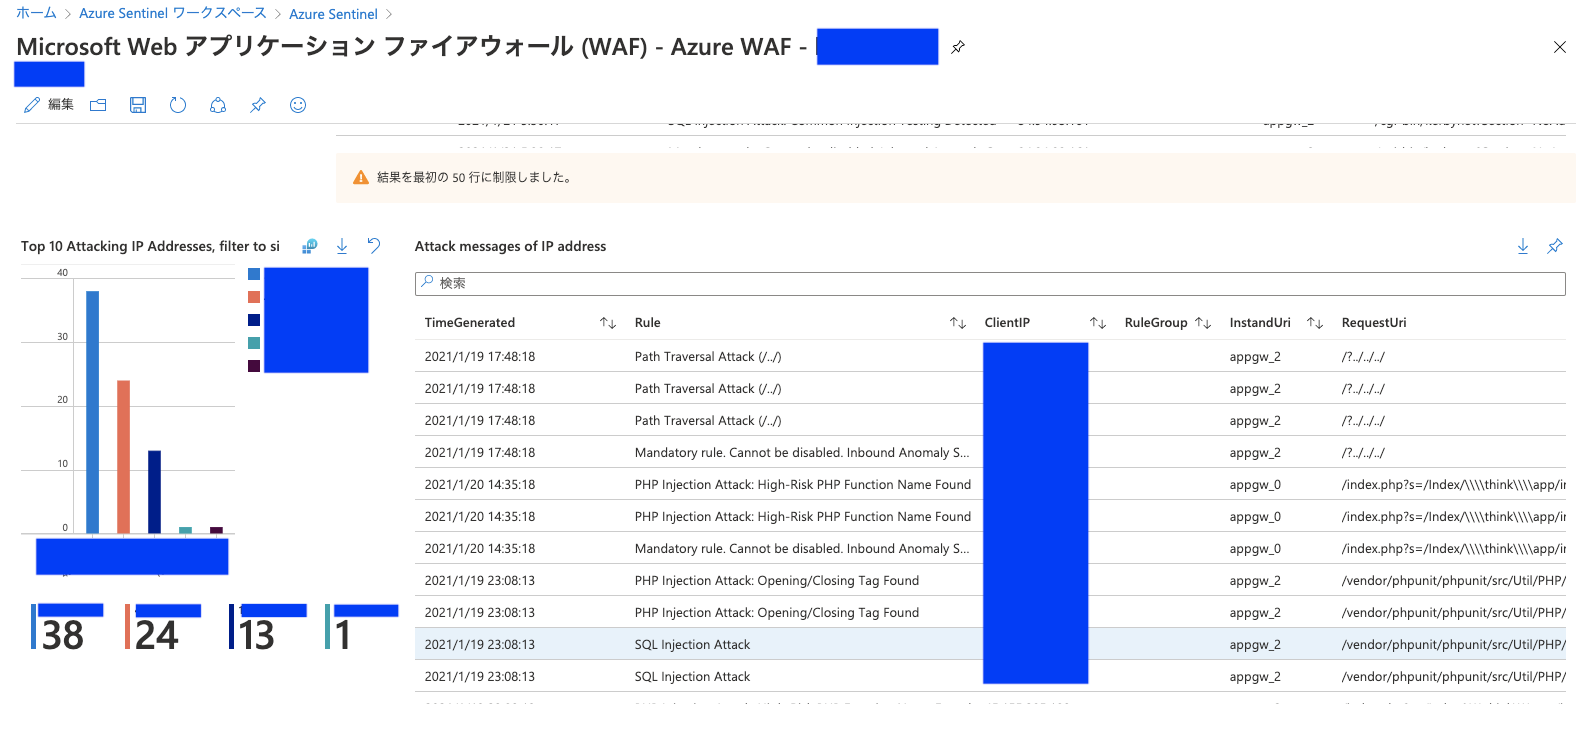The height and width of the screenshot is (740, 1588).
Task: Sort the table by RuleGroup column
Action: click(1203, 323)
